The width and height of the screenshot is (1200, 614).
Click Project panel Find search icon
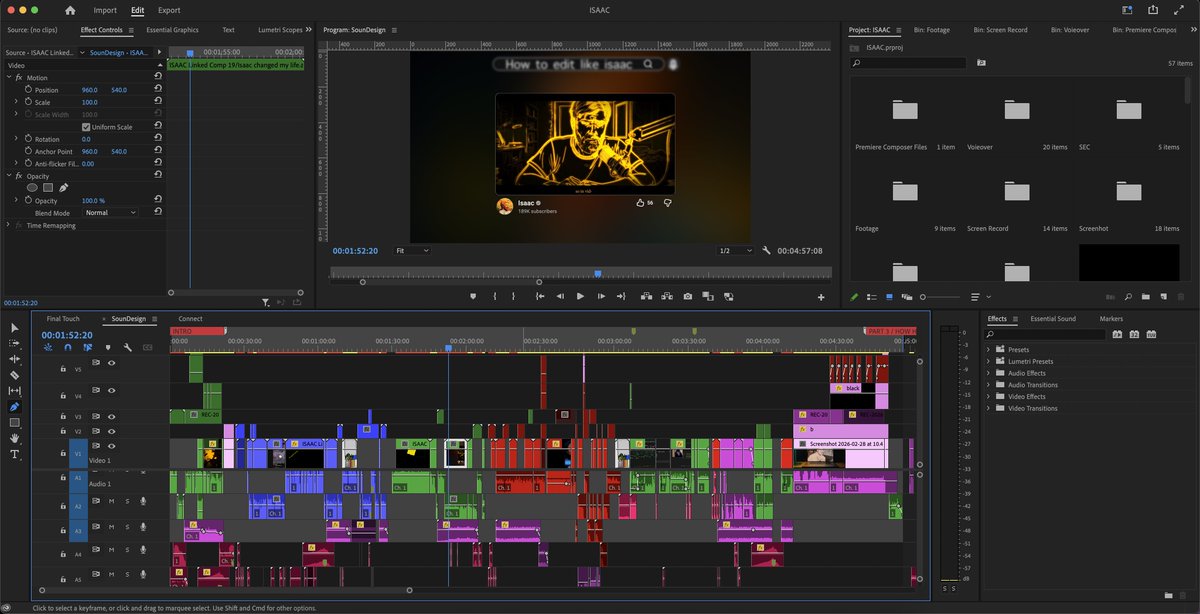point(1130,297)
